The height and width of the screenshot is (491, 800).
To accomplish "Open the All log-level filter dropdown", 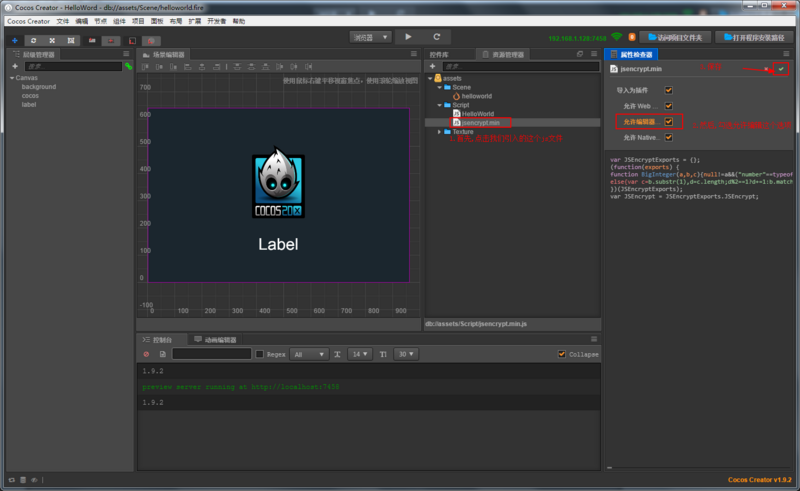I will (309, 354).
